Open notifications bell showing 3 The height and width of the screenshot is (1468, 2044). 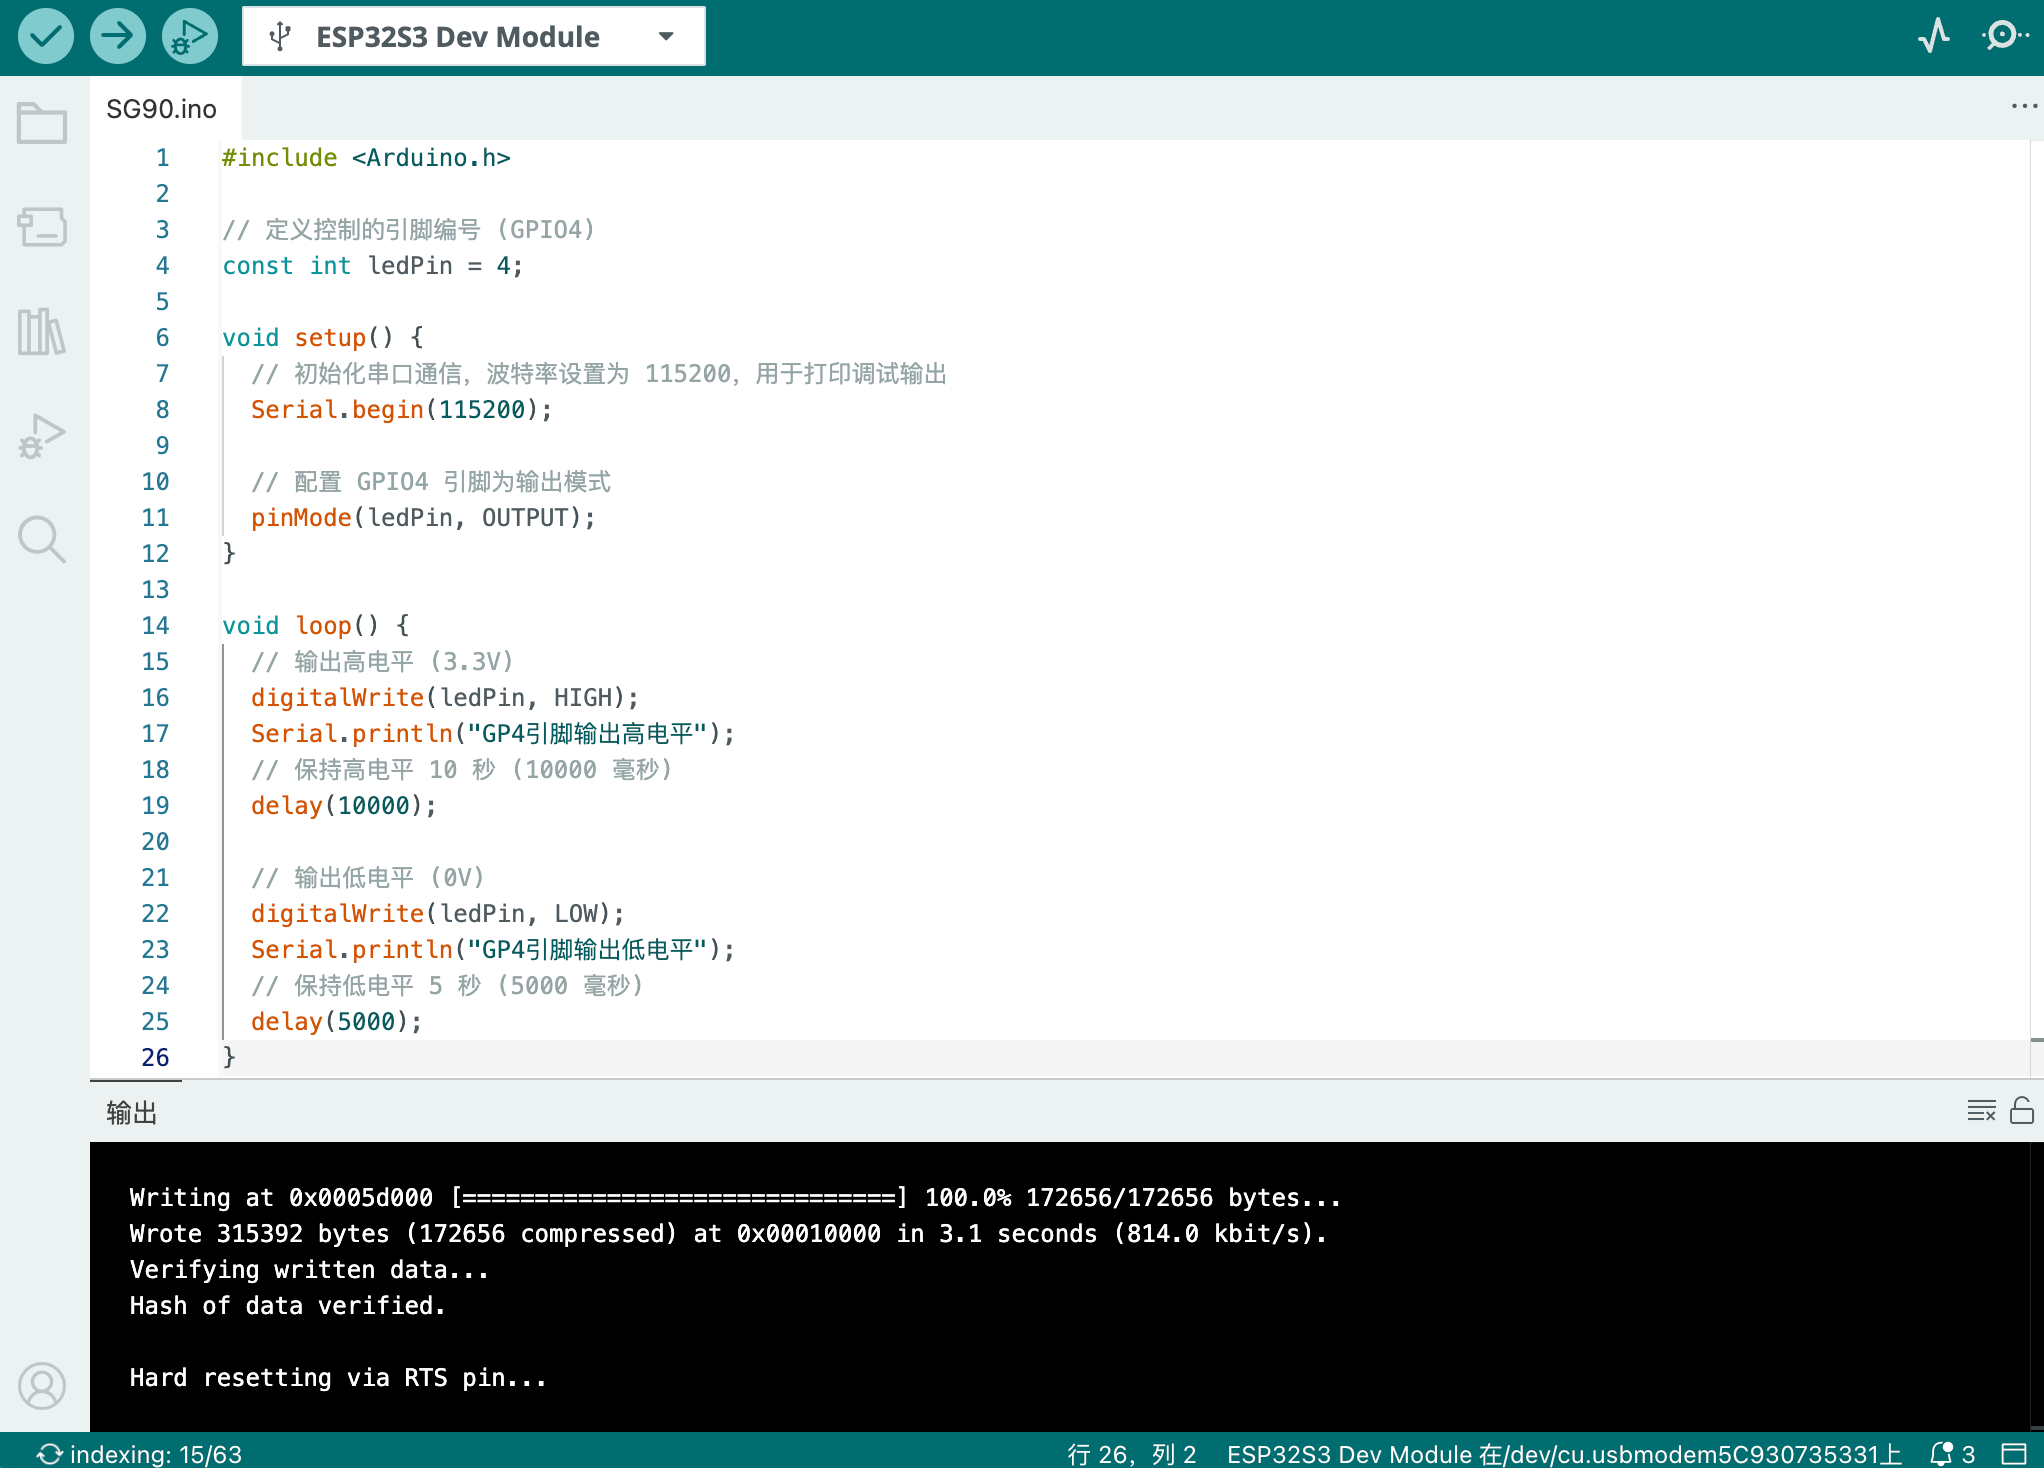(x=1952, y=1453)
